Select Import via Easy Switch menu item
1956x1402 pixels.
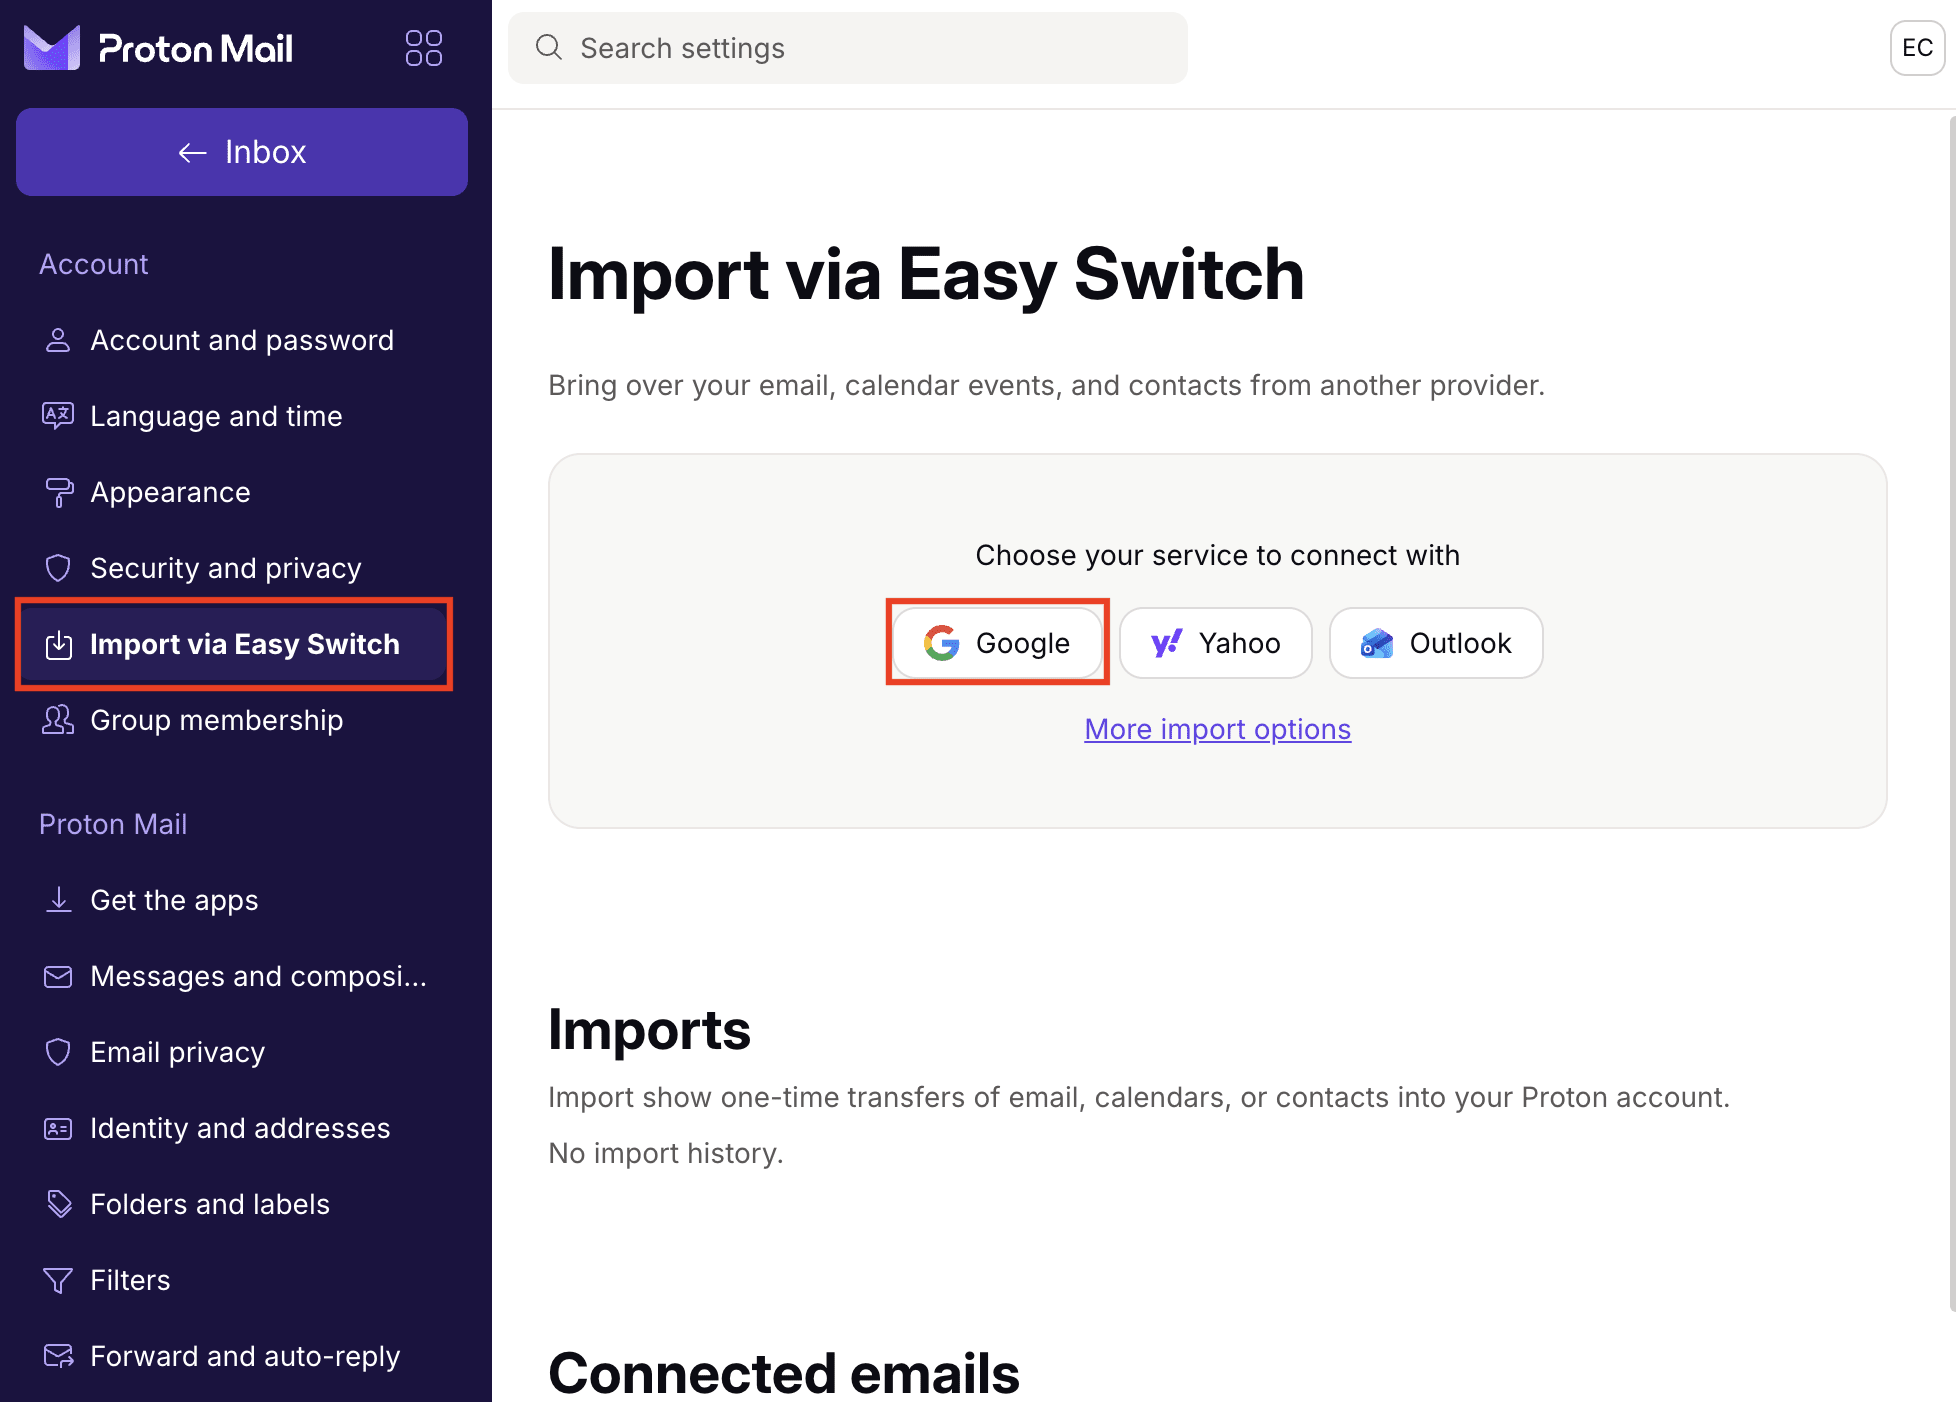(x=234, y=644)
